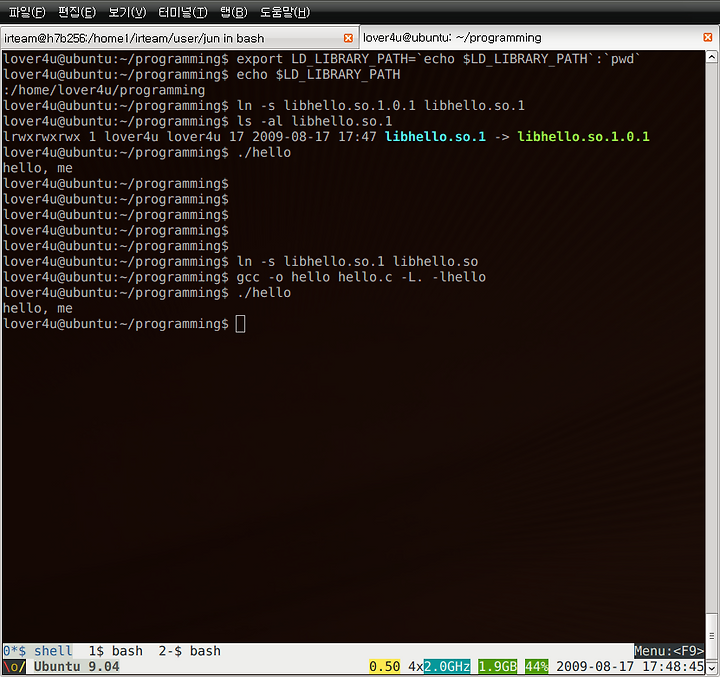Click the Menu:<F9> status label
The height and width of the screenshot is (677, 720).
click(x=669, y=651)
